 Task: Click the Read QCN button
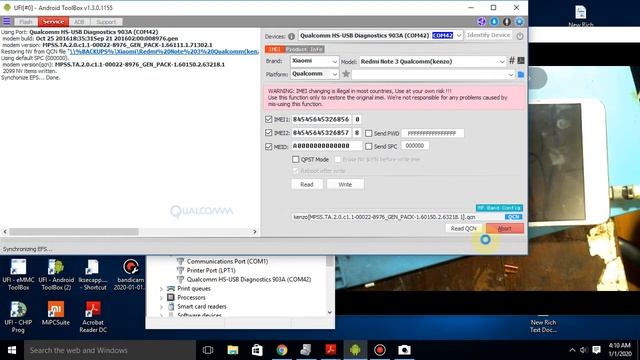click(x=463, y=229)
